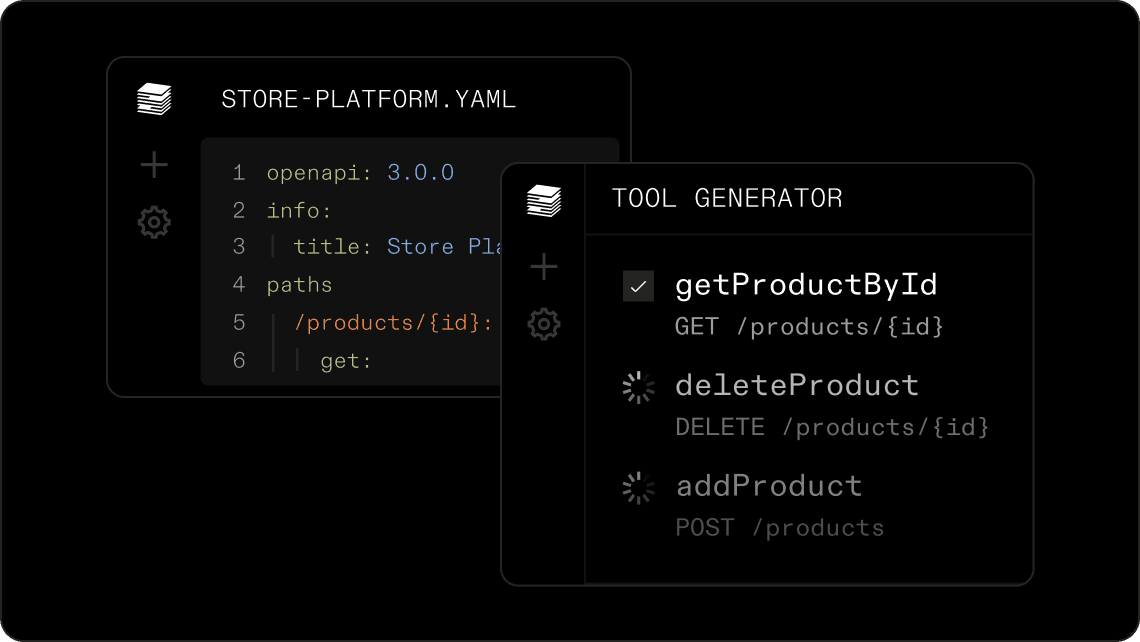
Task: Click the stack logo in the Tool Generator panel
Action: click(544, 201)
